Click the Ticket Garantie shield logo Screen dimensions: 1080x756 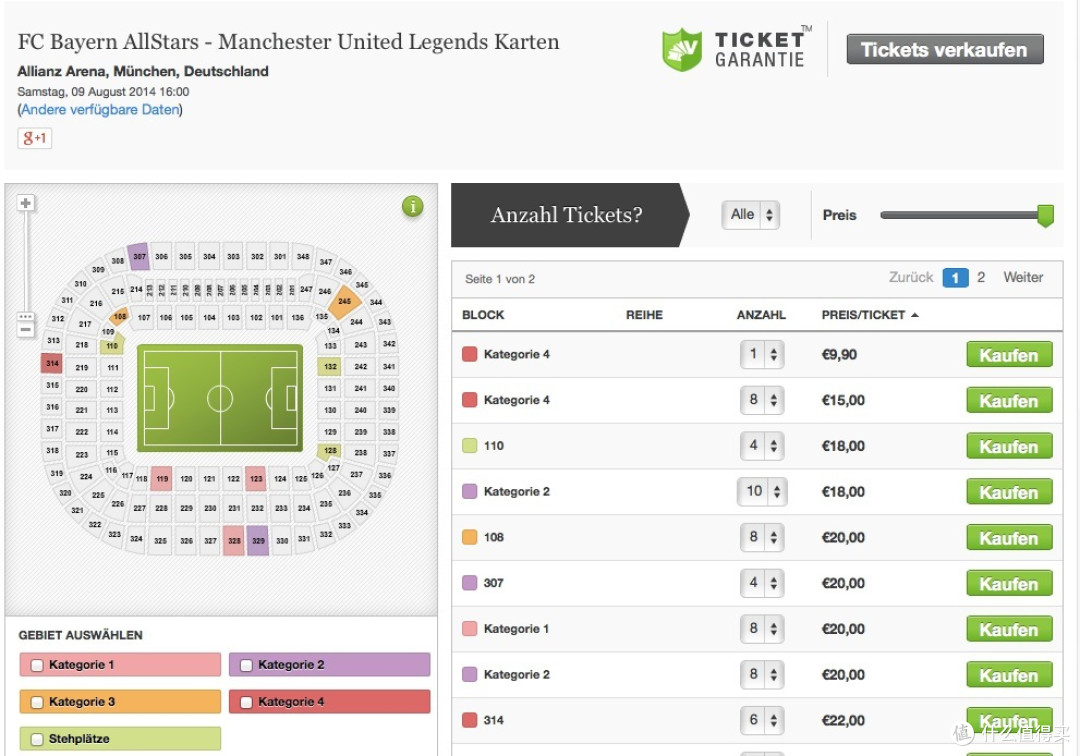coord(682,50)
